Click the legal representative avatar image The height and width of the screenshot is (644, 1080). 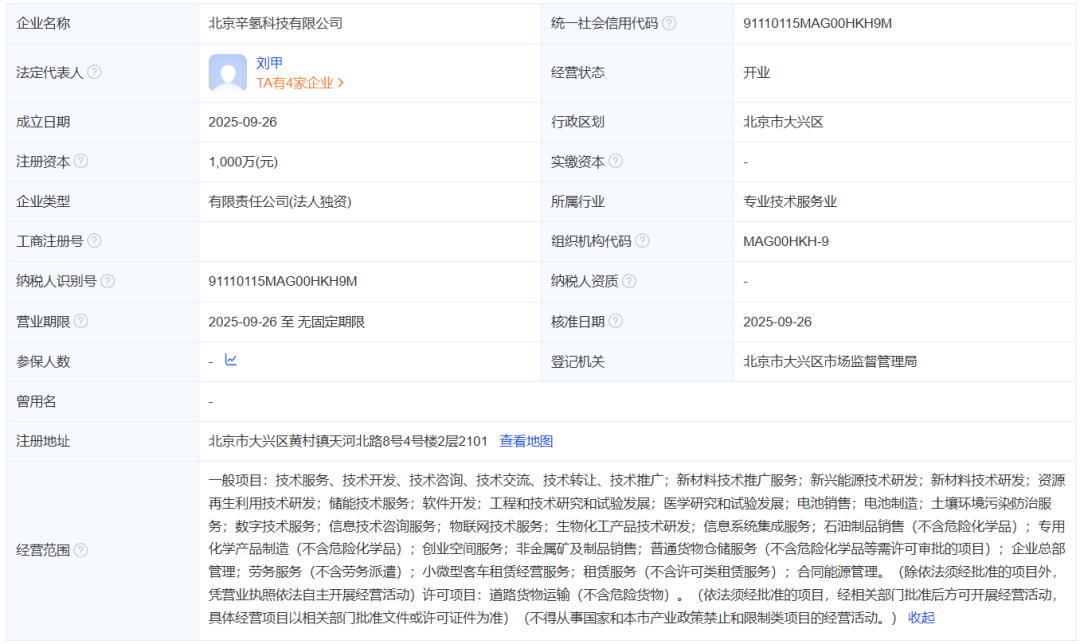click(x=228, y=73)
